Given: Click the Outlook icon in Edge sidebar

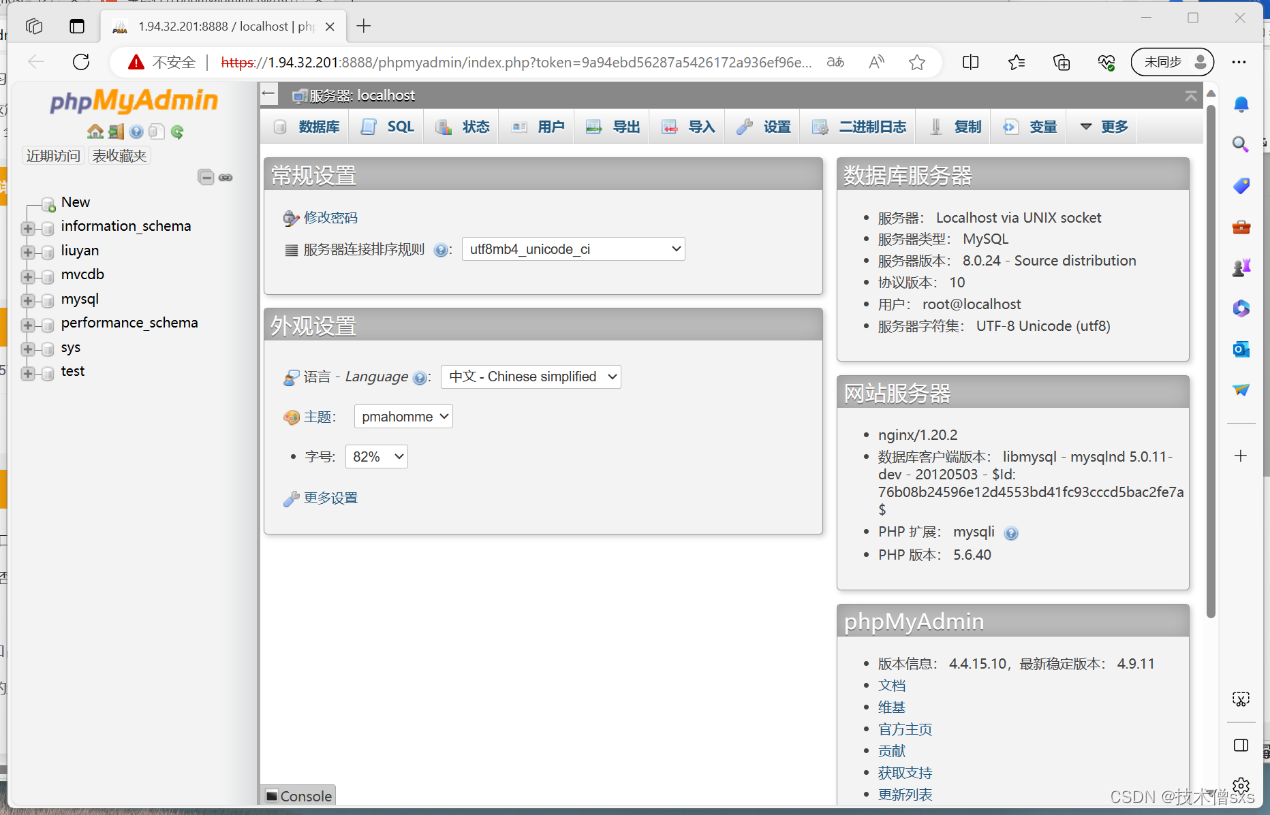Looking at the screenshot, I should coord(1241,349).
